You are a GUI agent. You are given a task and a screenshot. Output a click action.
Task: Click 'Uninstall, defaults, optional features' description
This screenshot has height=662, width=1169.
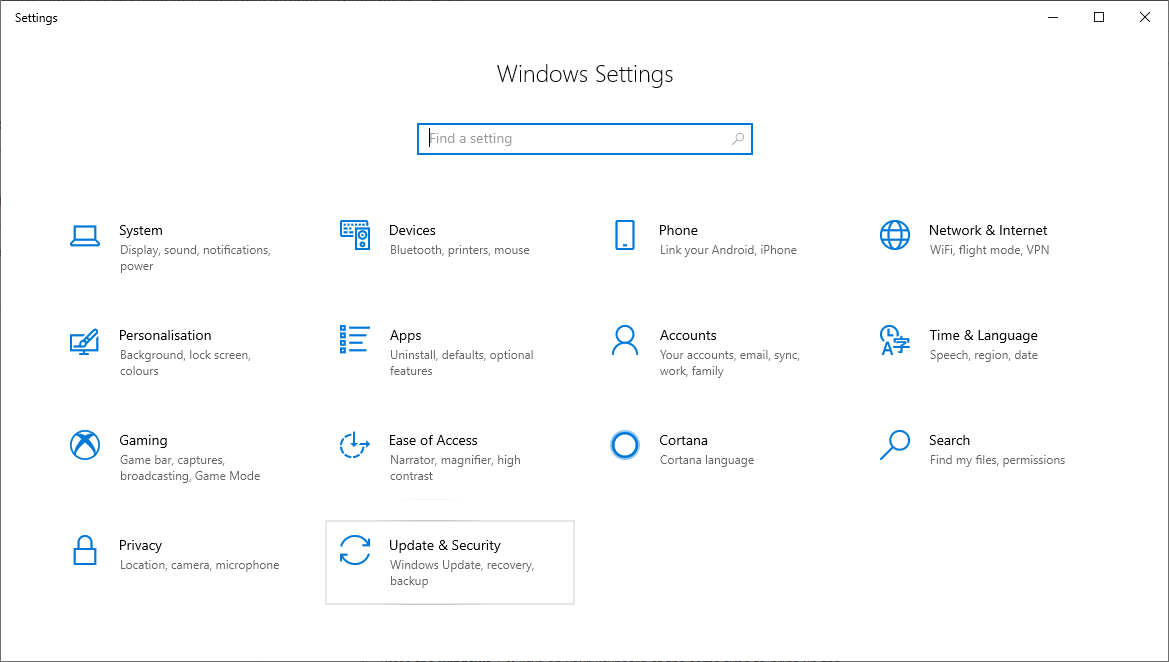click(461, 363)
